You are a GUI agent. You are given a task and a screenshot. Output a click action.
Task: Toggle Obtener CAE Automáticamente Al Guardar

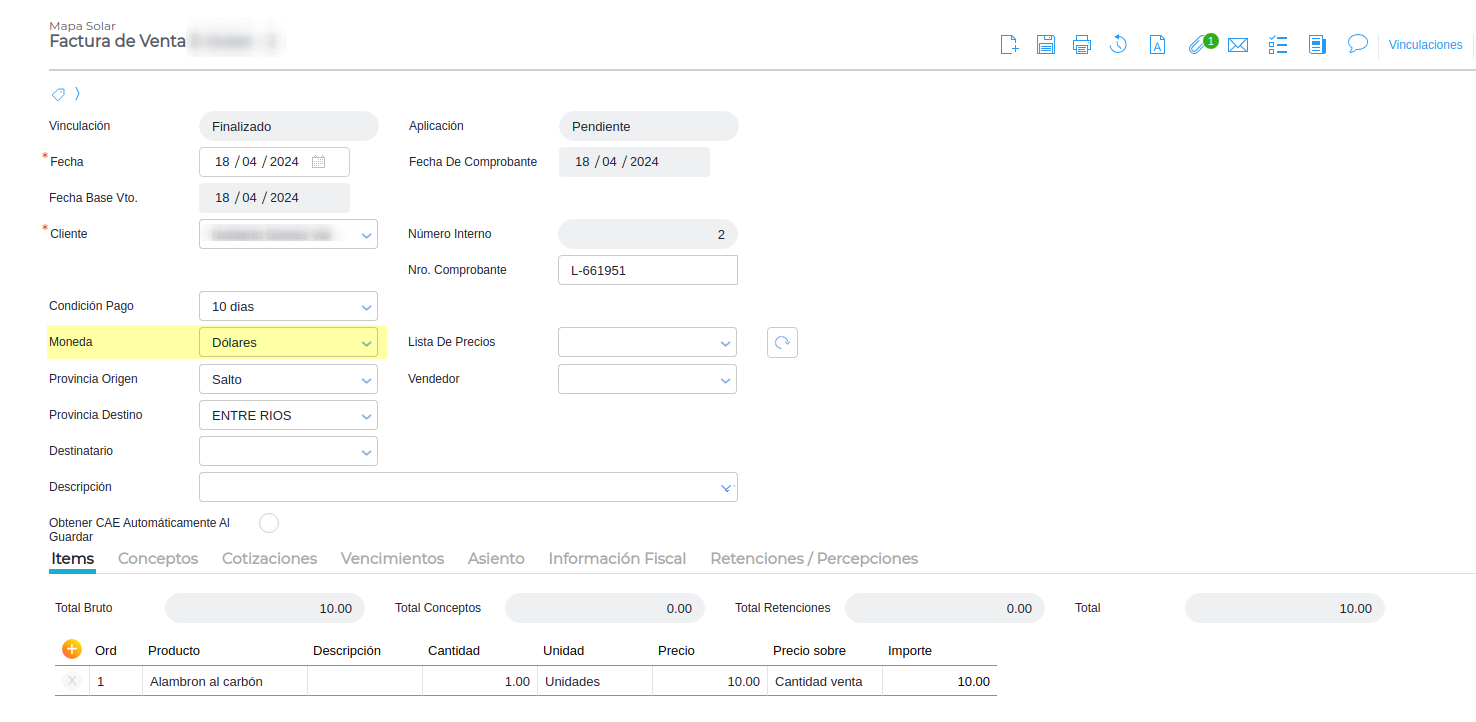pos(268,523)
